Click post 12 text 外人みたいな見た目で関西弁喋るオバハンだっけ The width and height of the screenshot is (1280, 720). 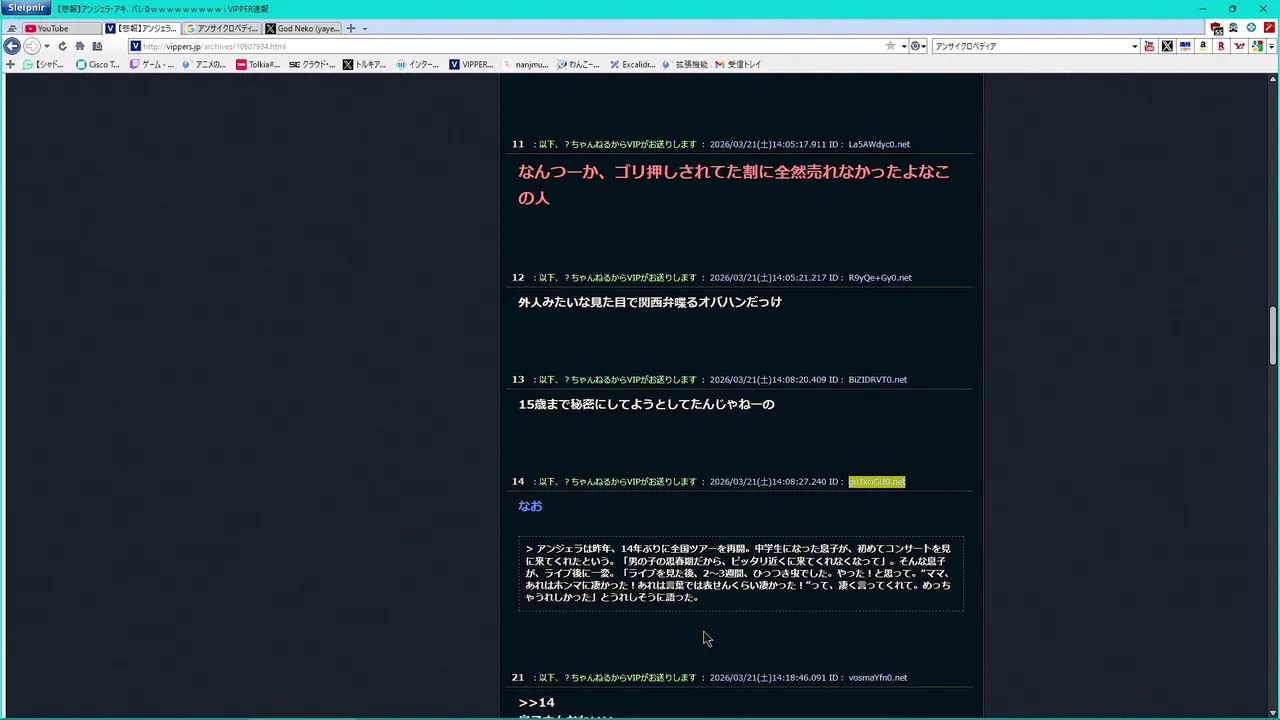coord(650,302)
